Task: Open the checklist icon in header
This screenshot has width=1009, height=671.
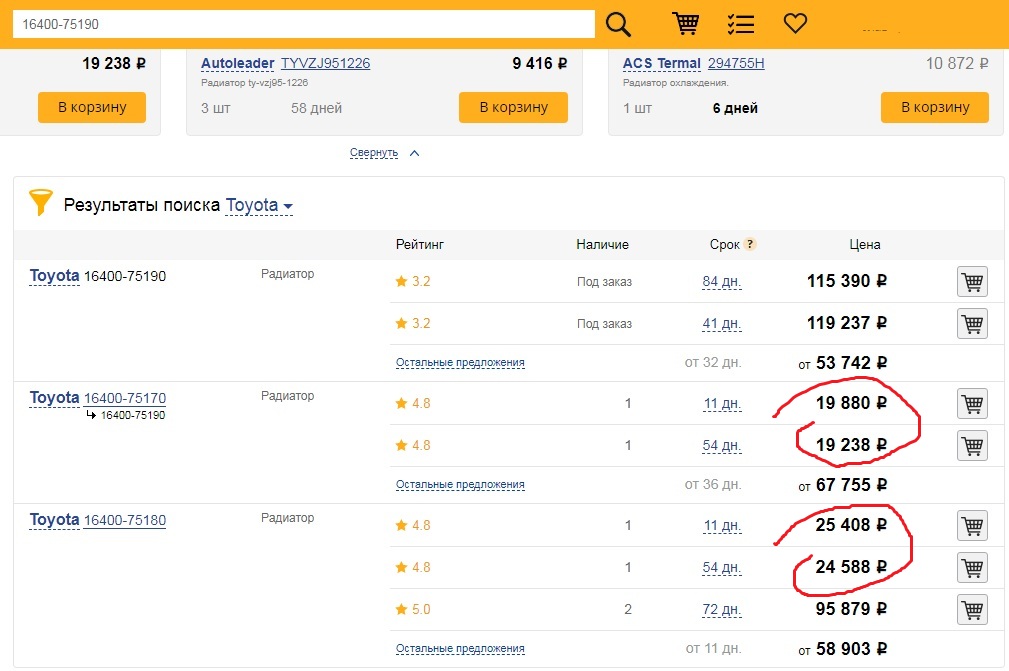Action: (740, 24)
